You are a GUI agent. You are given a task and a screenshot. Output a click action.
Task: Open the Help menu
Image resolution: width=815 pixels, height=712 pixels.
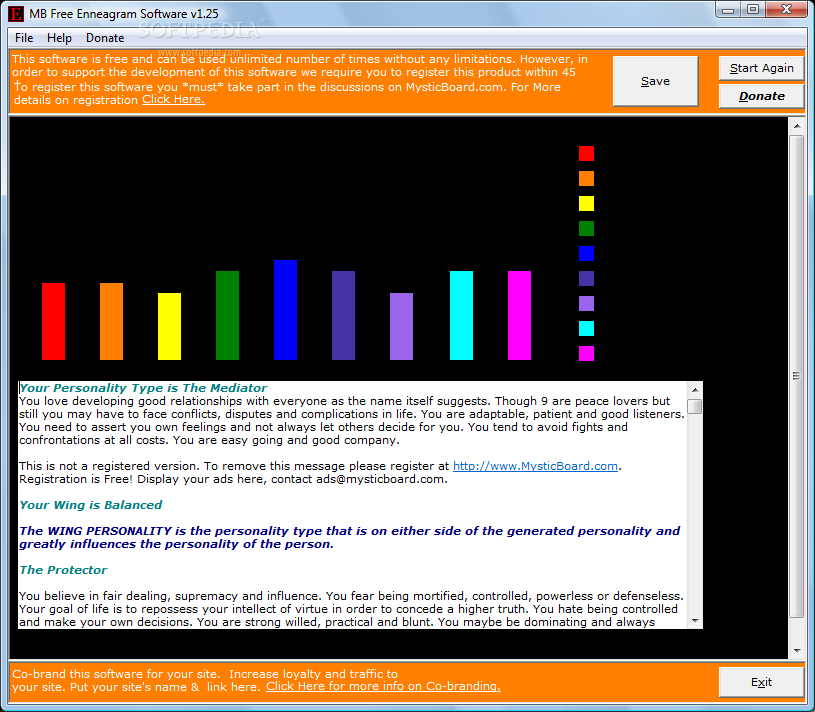tap(59, 37)
